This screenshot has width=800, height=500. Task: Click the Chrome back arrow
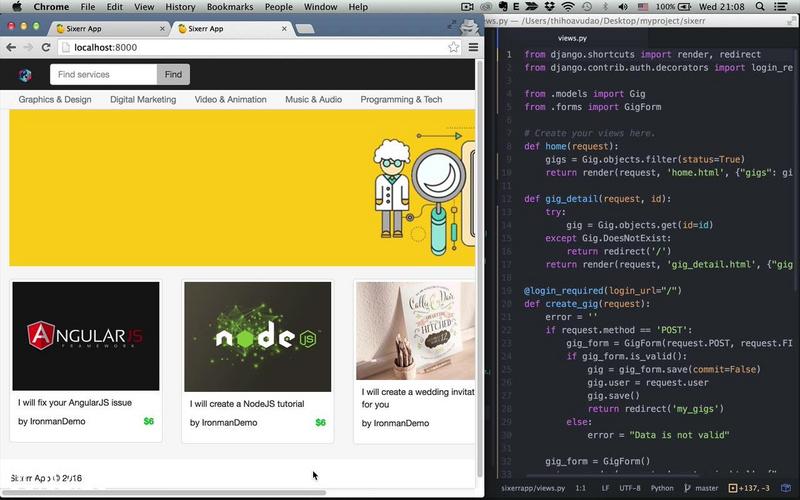tap(11, 47)
